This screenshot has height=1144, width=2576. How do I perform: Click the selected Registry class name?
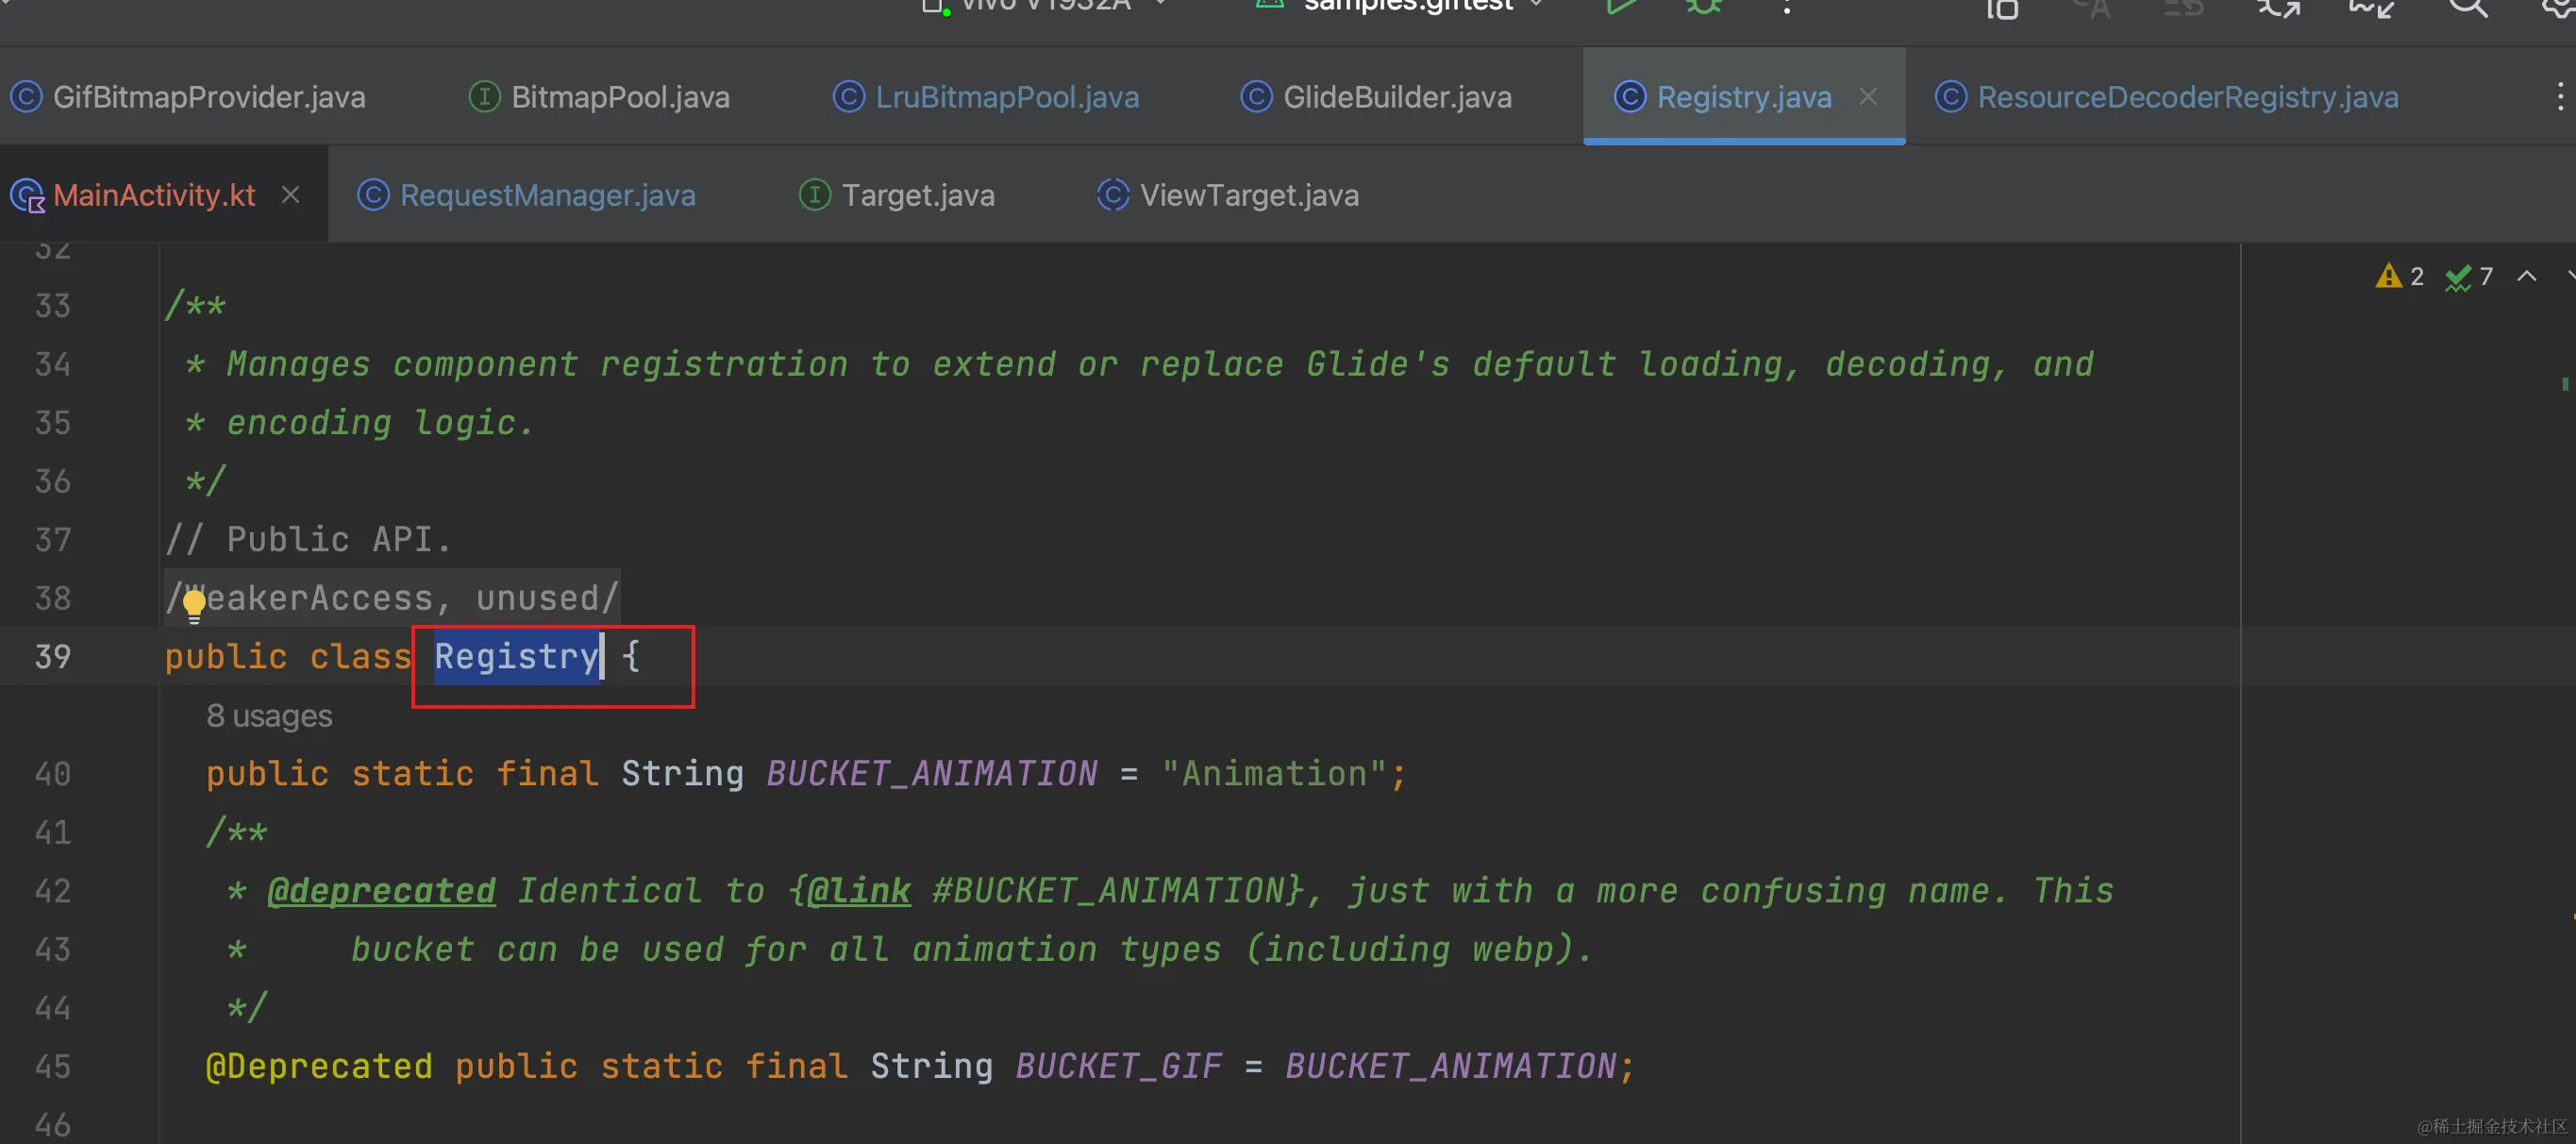coord(516,656)
